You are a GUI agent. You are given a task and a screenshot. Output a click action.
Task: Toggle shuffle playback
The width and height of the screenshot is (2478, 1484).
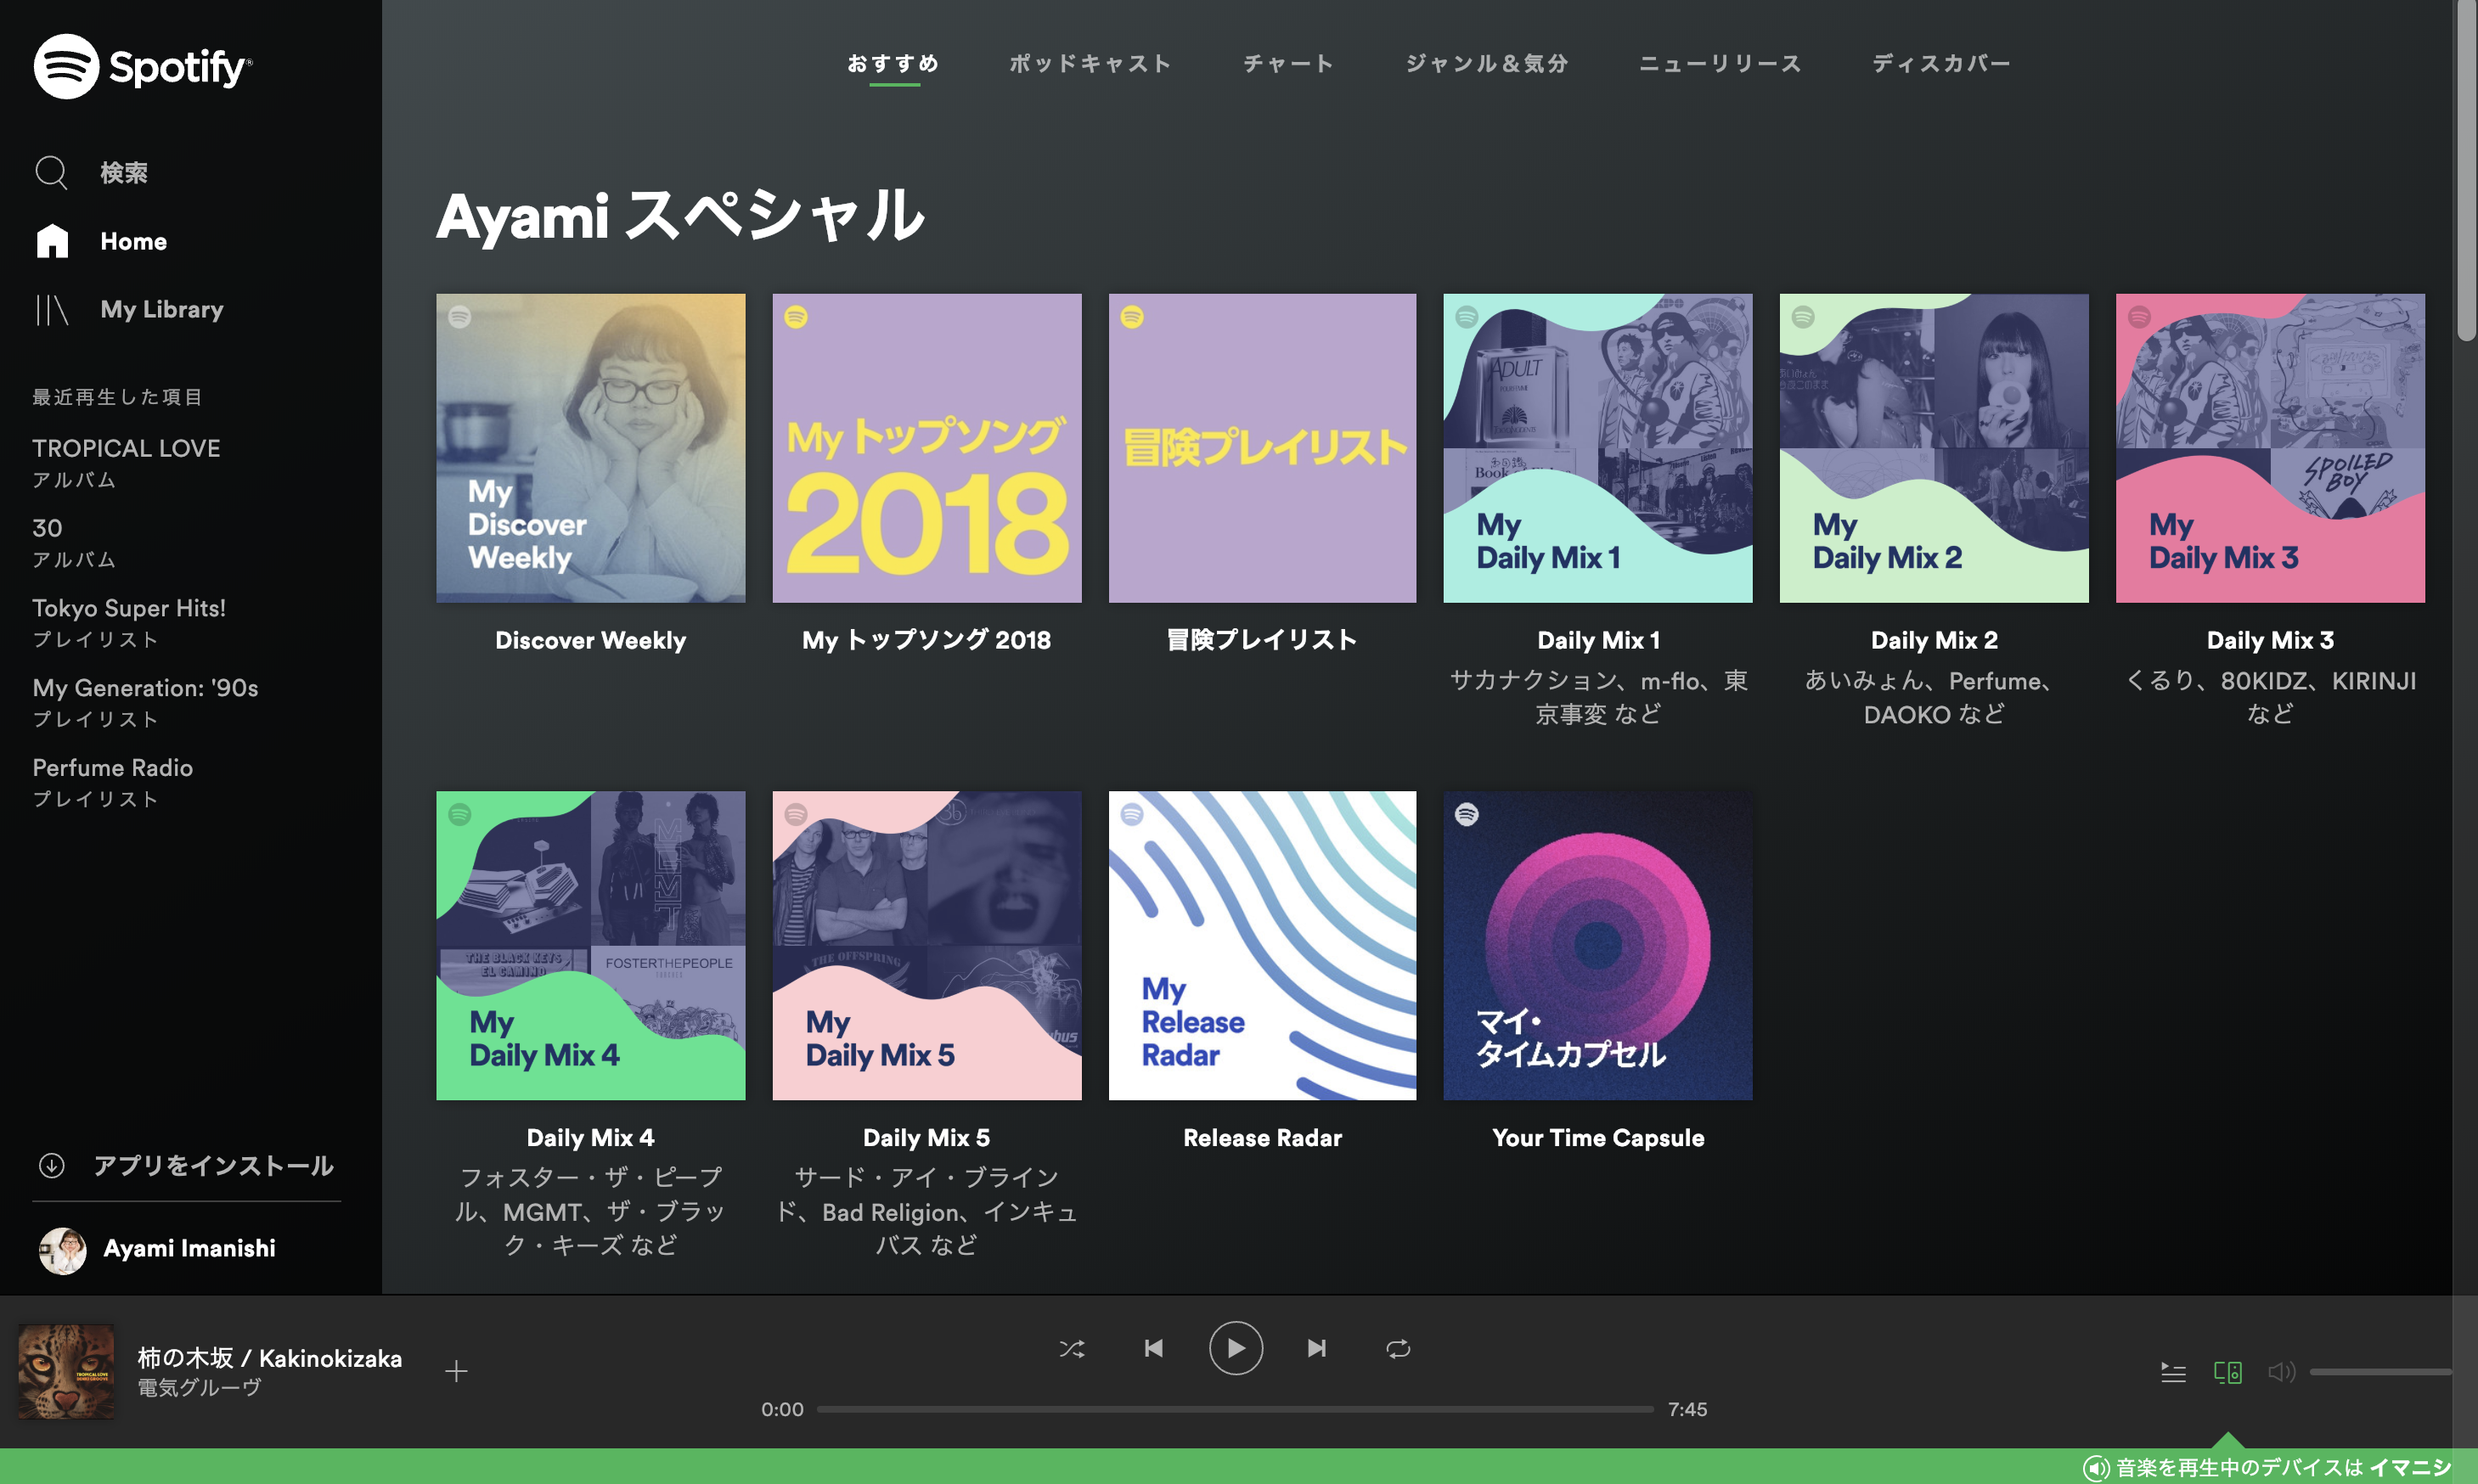[x=1071, y=1348]
